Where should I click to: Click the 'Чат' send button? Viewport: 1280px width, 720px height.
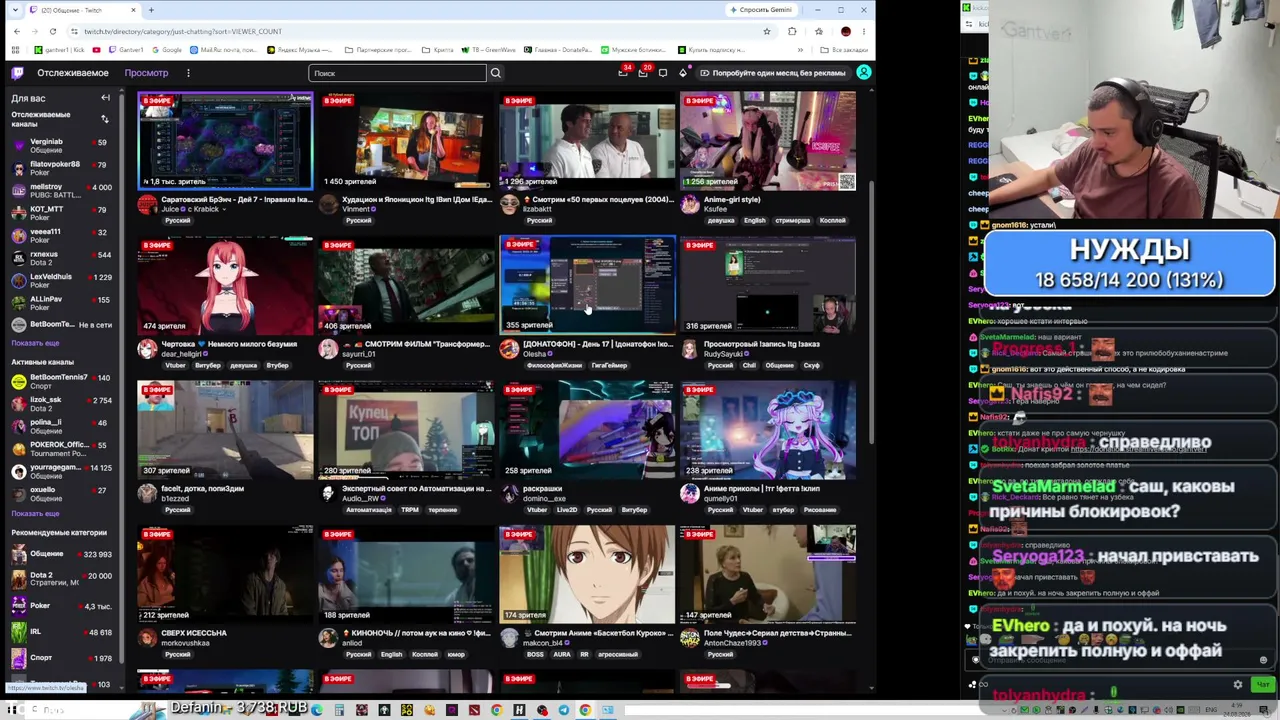[x=1262, y=685]
